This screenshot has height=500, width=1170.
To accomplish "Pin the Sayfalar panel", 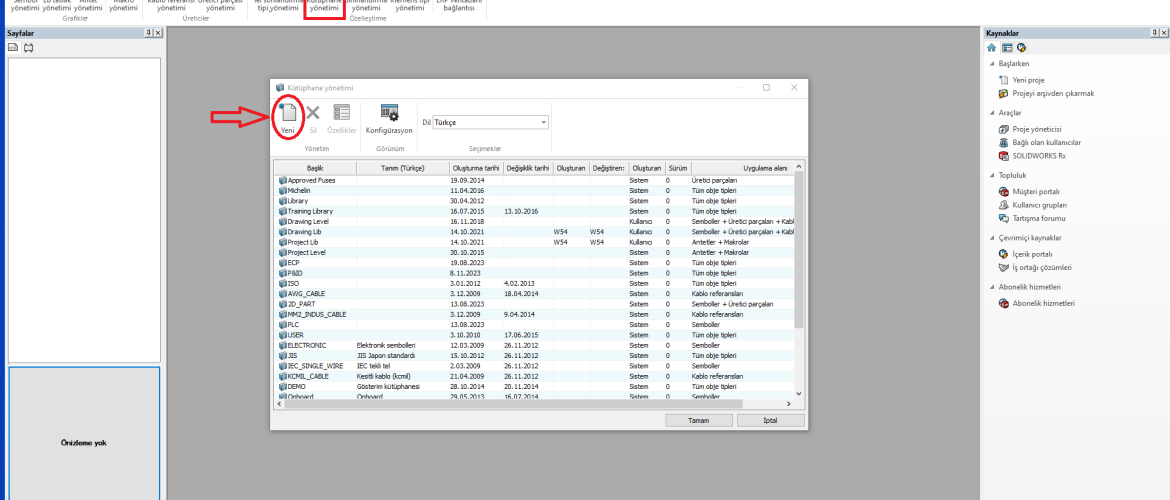I will (148, 33).
